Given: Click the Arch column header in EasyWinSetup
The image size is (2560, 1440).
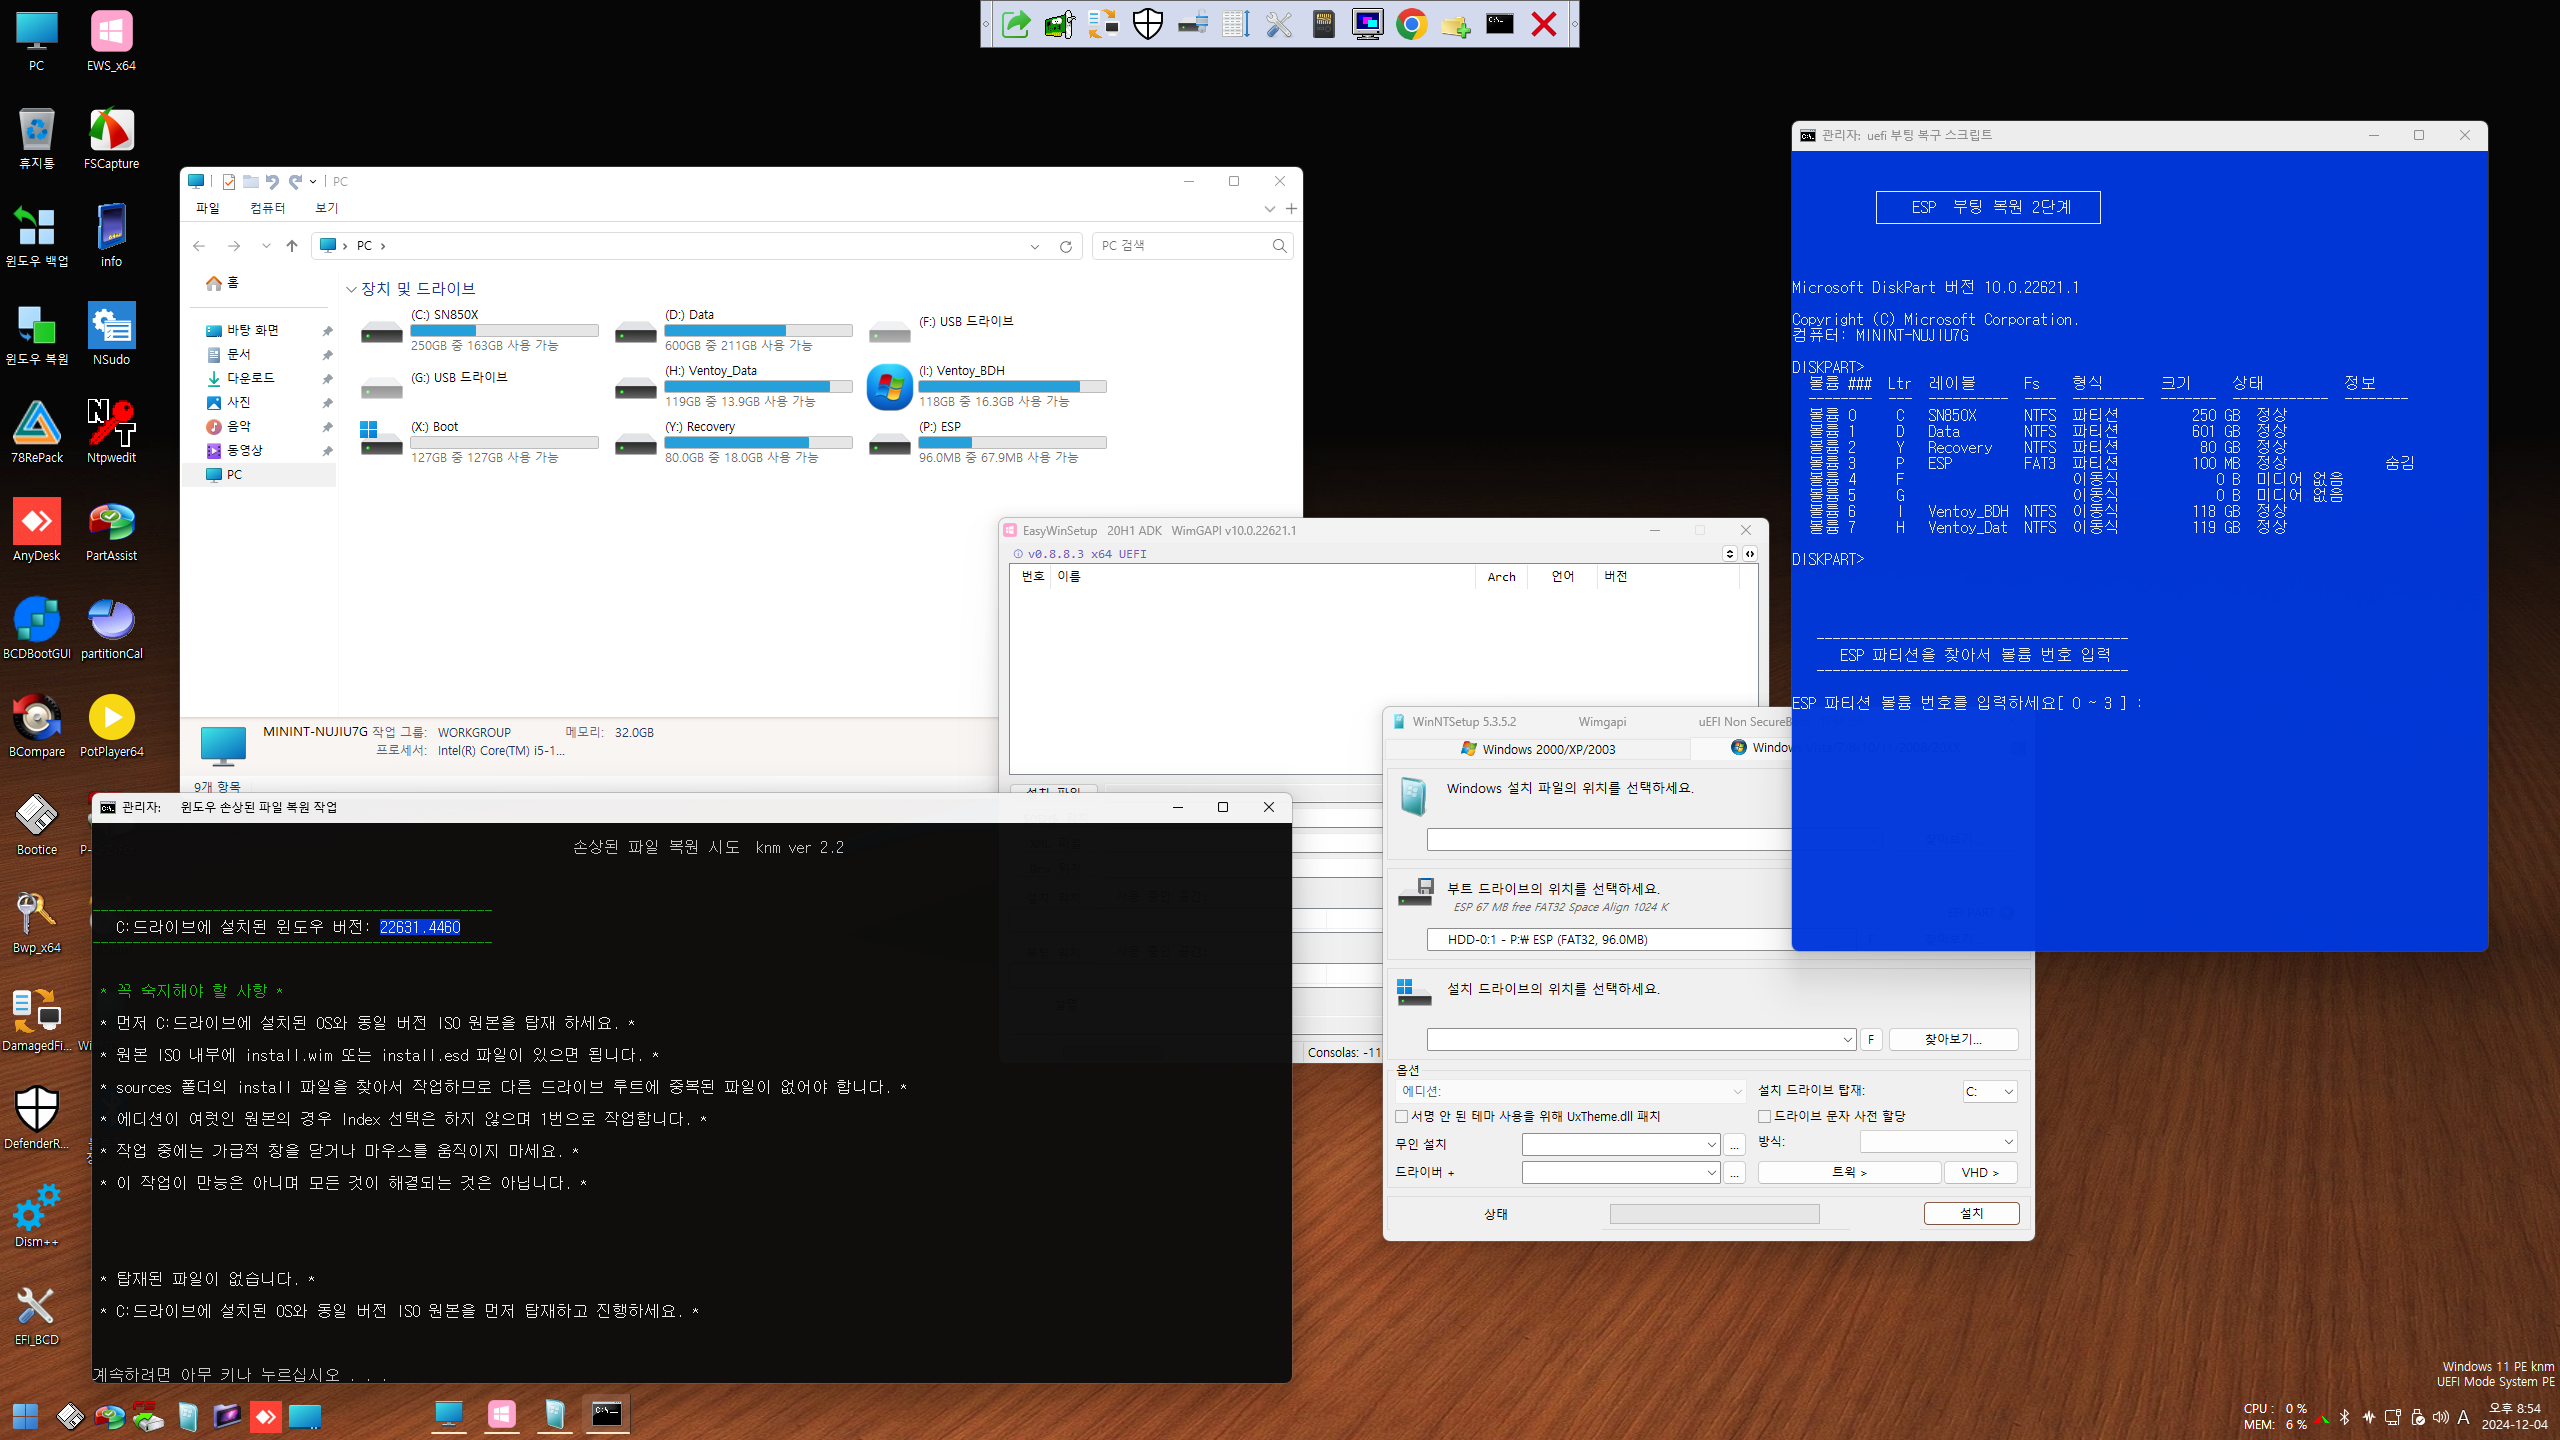Looking at the screenshot, I should (1501, 577).
